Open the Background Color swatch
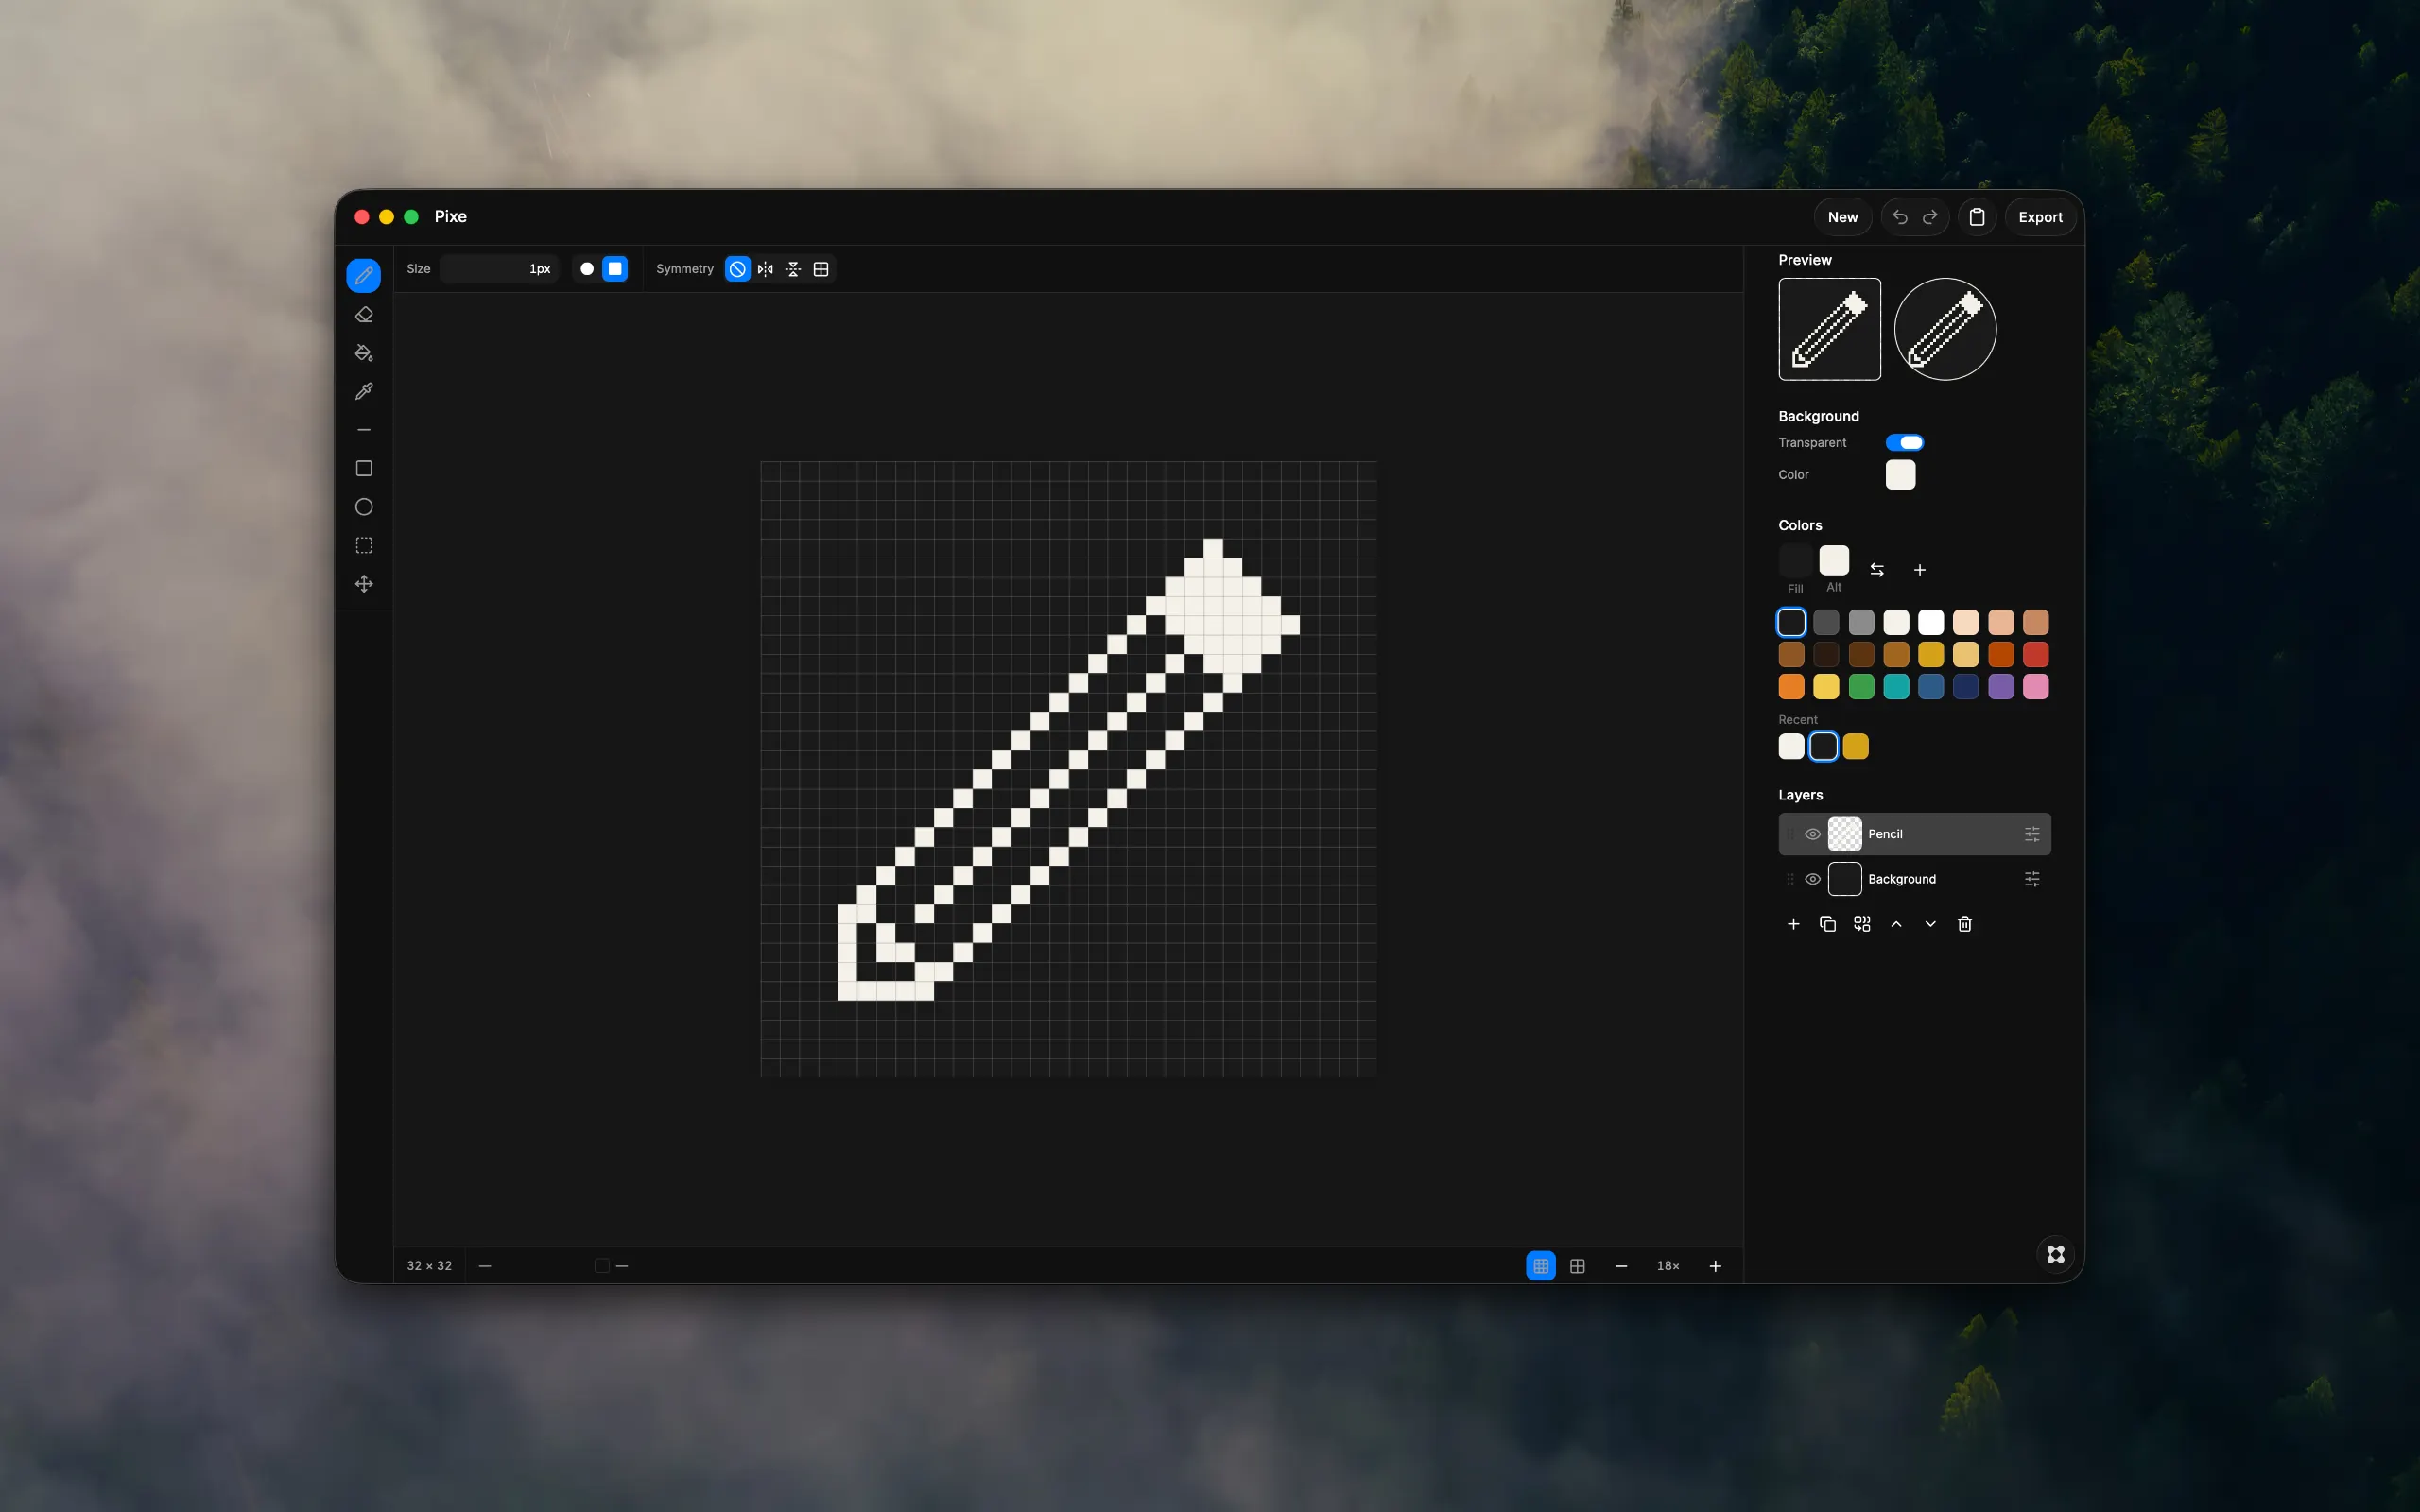This screenshot has width=2420, height=1512. (x=1900, y=475)
